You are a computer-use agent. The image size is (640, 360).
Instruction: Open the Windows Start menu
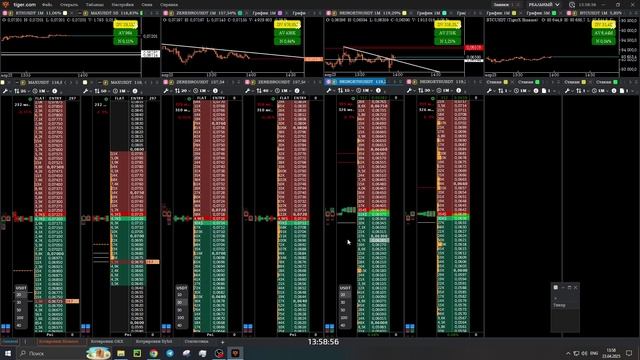pyautogui.click(x=7, y=353)
